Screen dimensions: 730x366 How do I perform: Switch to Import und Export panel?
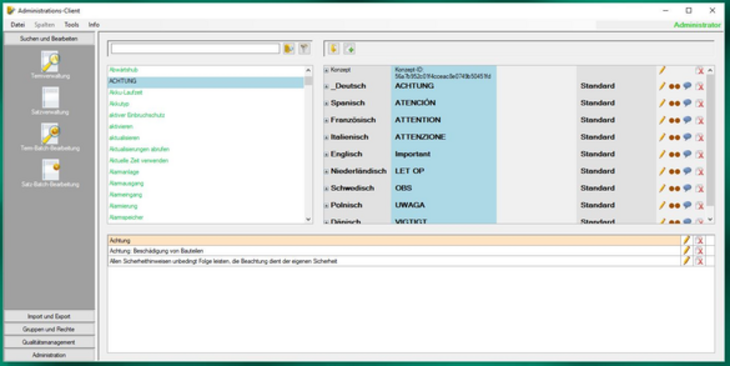coord(49,316)
